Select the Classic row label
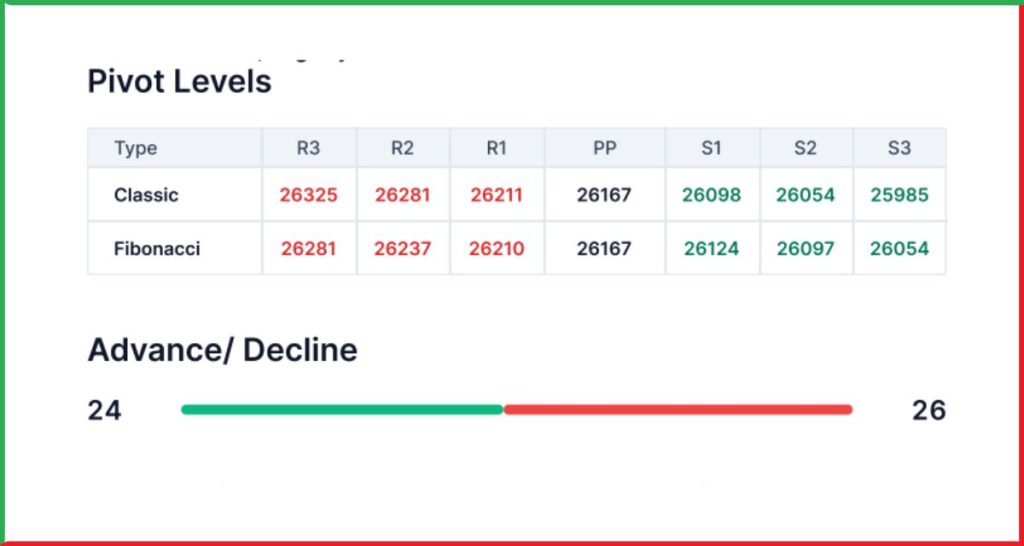Image resolution: width=1024 pixels, height=546 pixels. (x=146, y=195)
